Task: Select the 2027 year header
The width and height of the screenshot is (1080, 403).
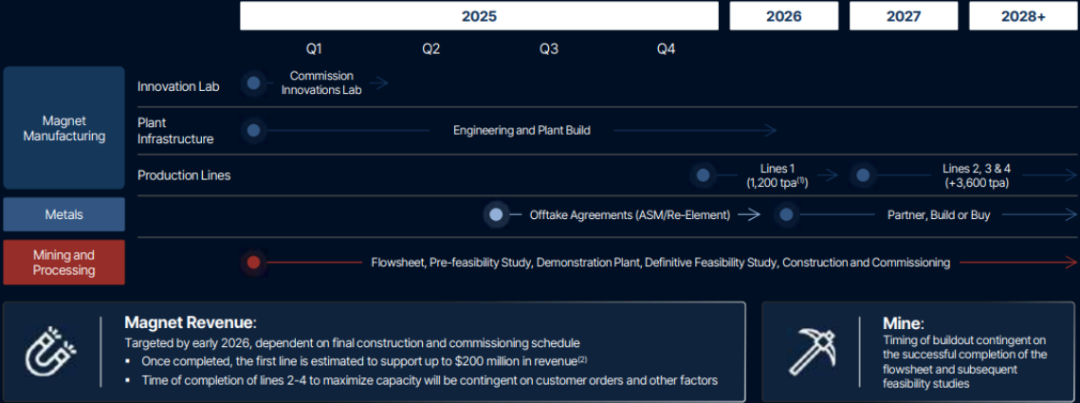Action: coord(904,16)
